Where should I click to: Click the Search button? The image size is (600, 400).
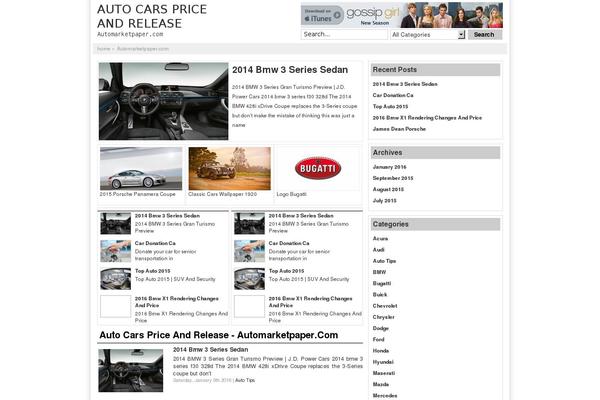[484, 34]
